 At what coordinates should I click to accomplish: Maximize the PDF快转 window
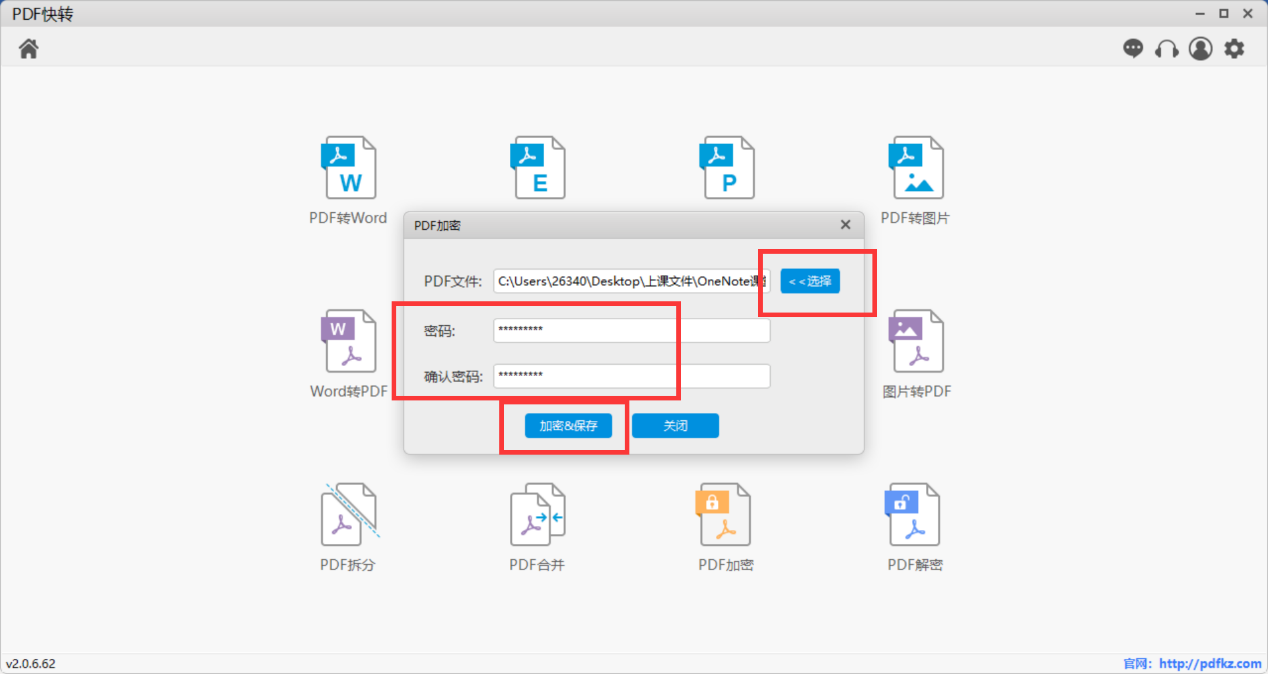pos(1224,14)
